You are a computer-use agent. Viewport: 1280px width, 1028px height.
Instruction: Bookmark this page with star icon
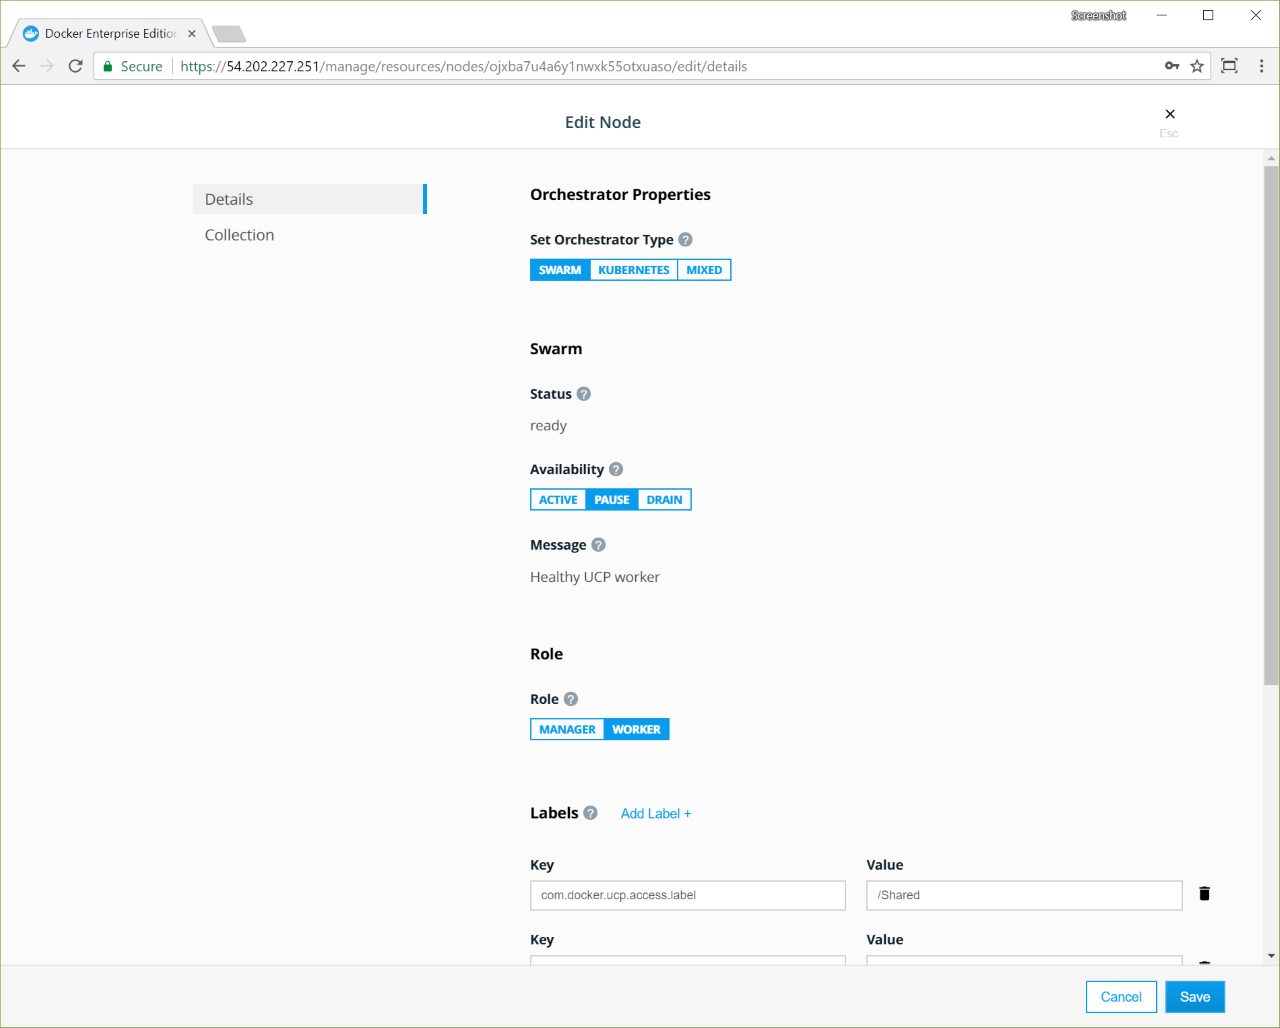[x=1197, y=66]
